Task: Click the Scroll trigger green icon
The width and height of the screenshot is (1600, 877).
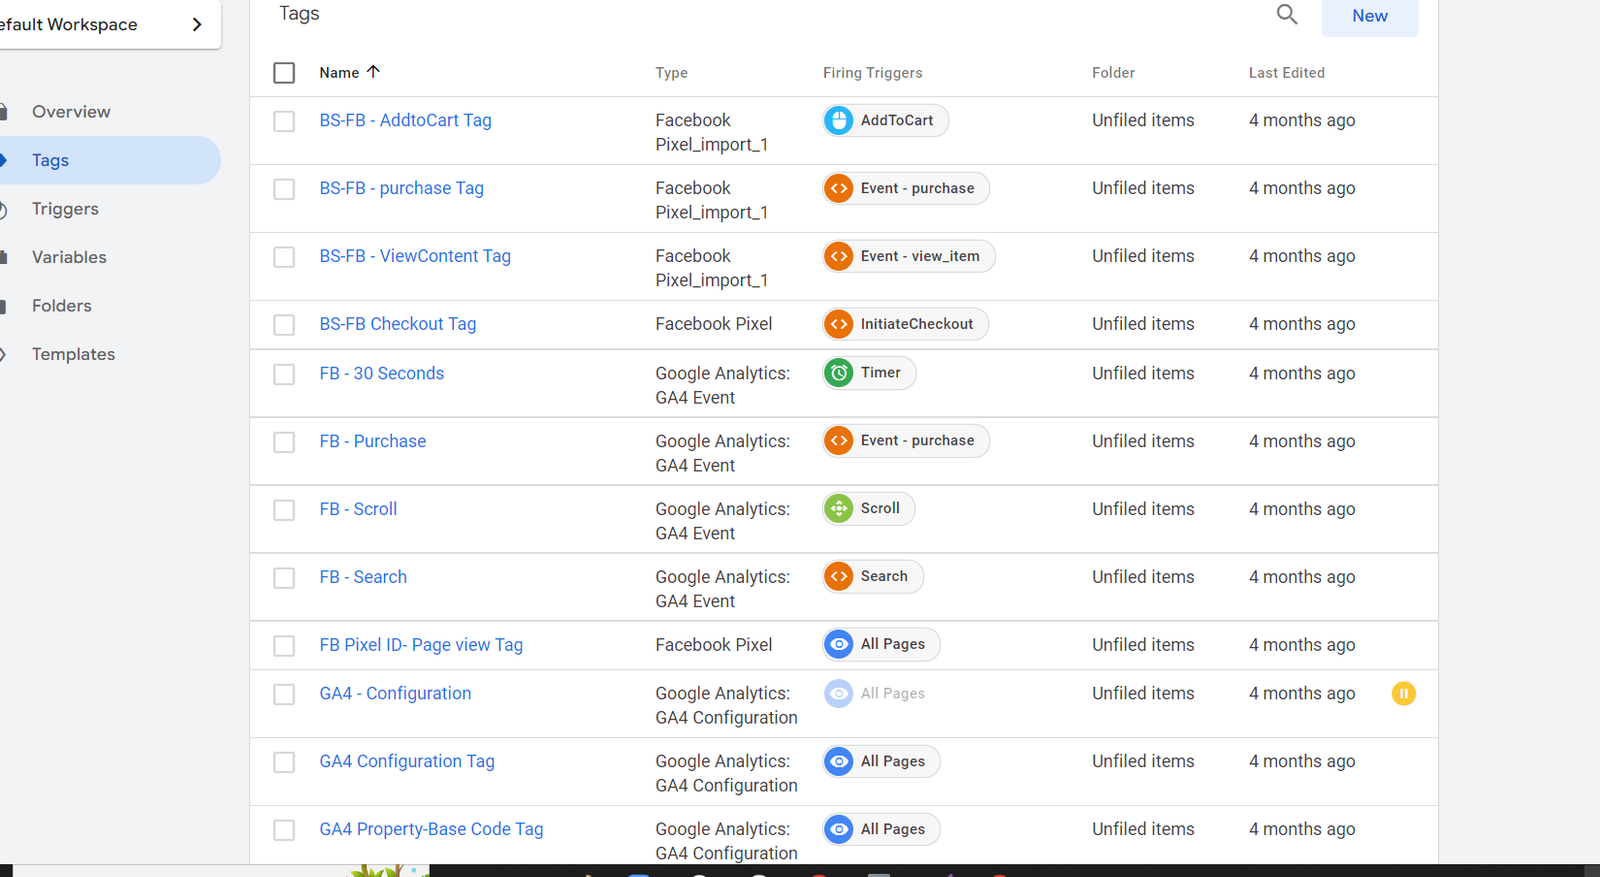Action: point(839,509)
